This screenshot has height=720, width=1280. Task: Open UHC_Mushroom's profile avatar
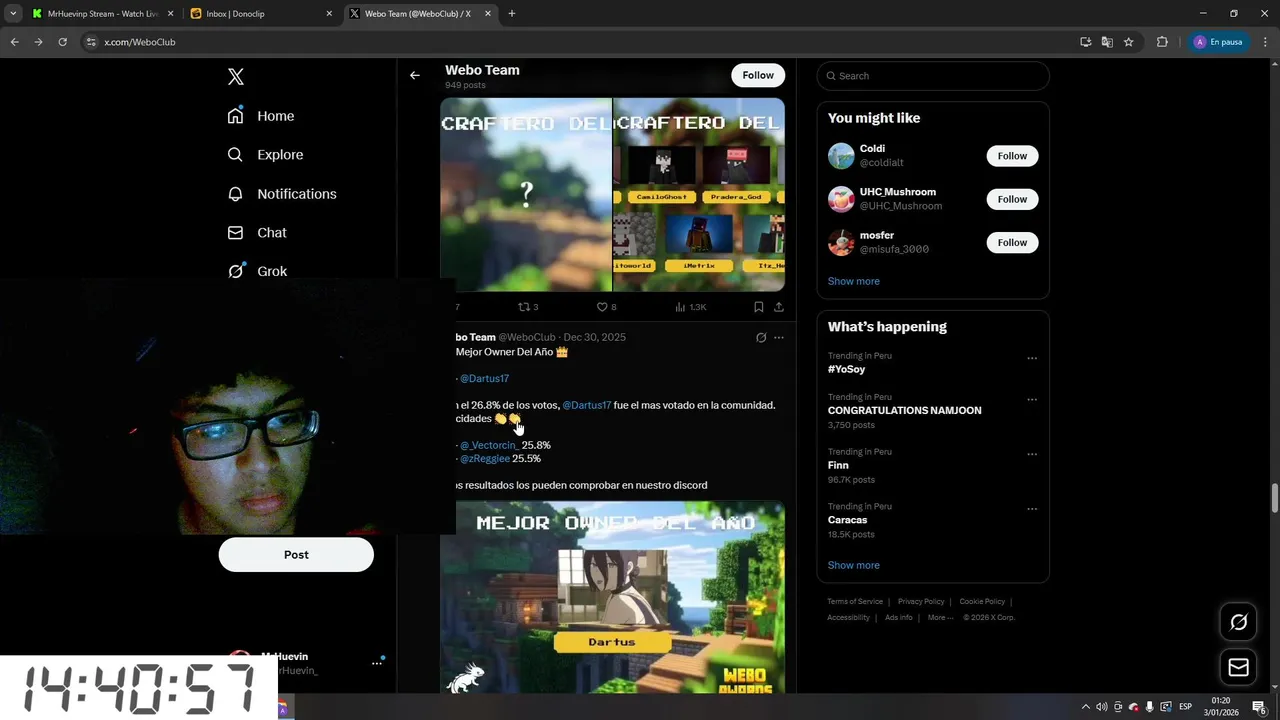pos(841,199)
